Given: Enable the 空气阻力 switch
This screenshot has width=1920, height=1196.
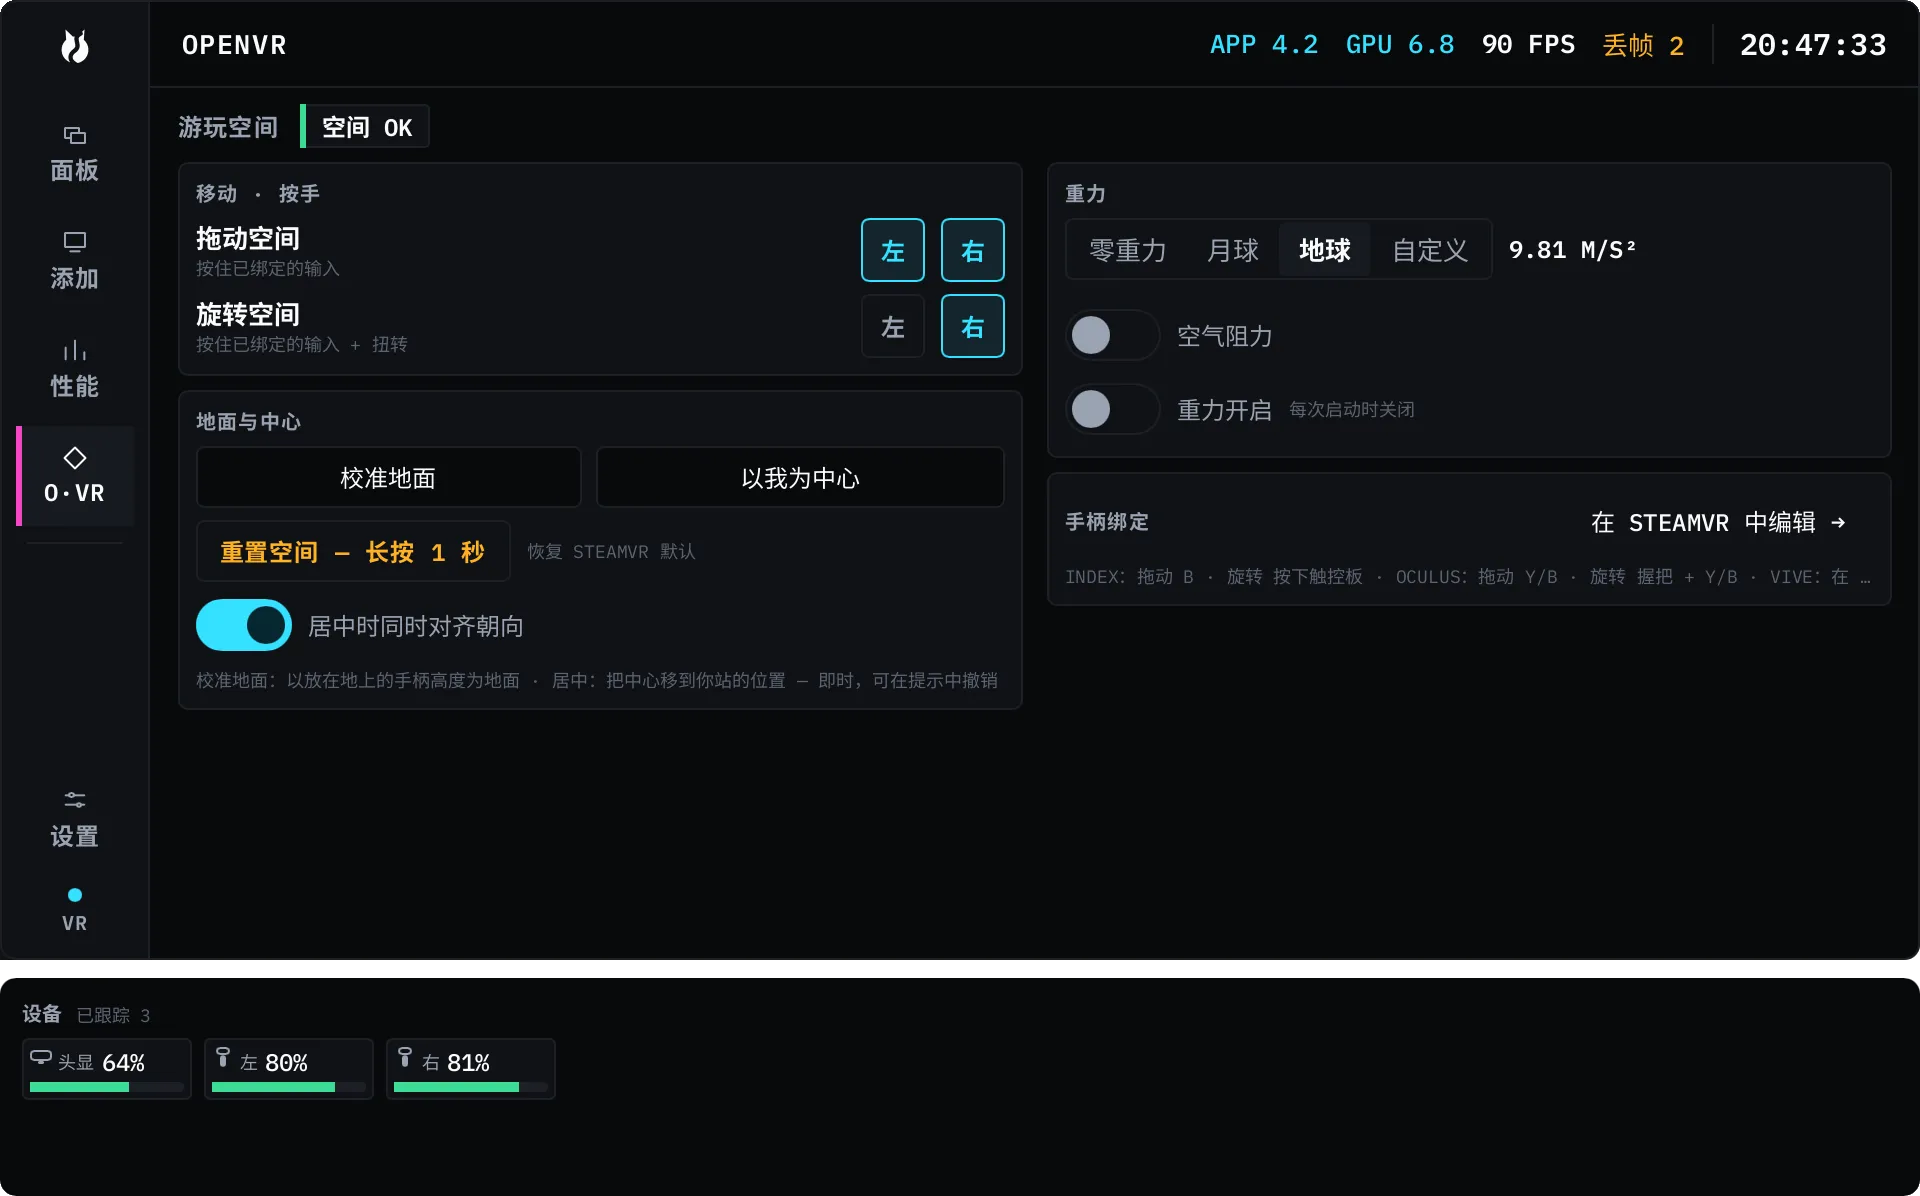Looking at the screenshot, I should [x=1113, y=335].
